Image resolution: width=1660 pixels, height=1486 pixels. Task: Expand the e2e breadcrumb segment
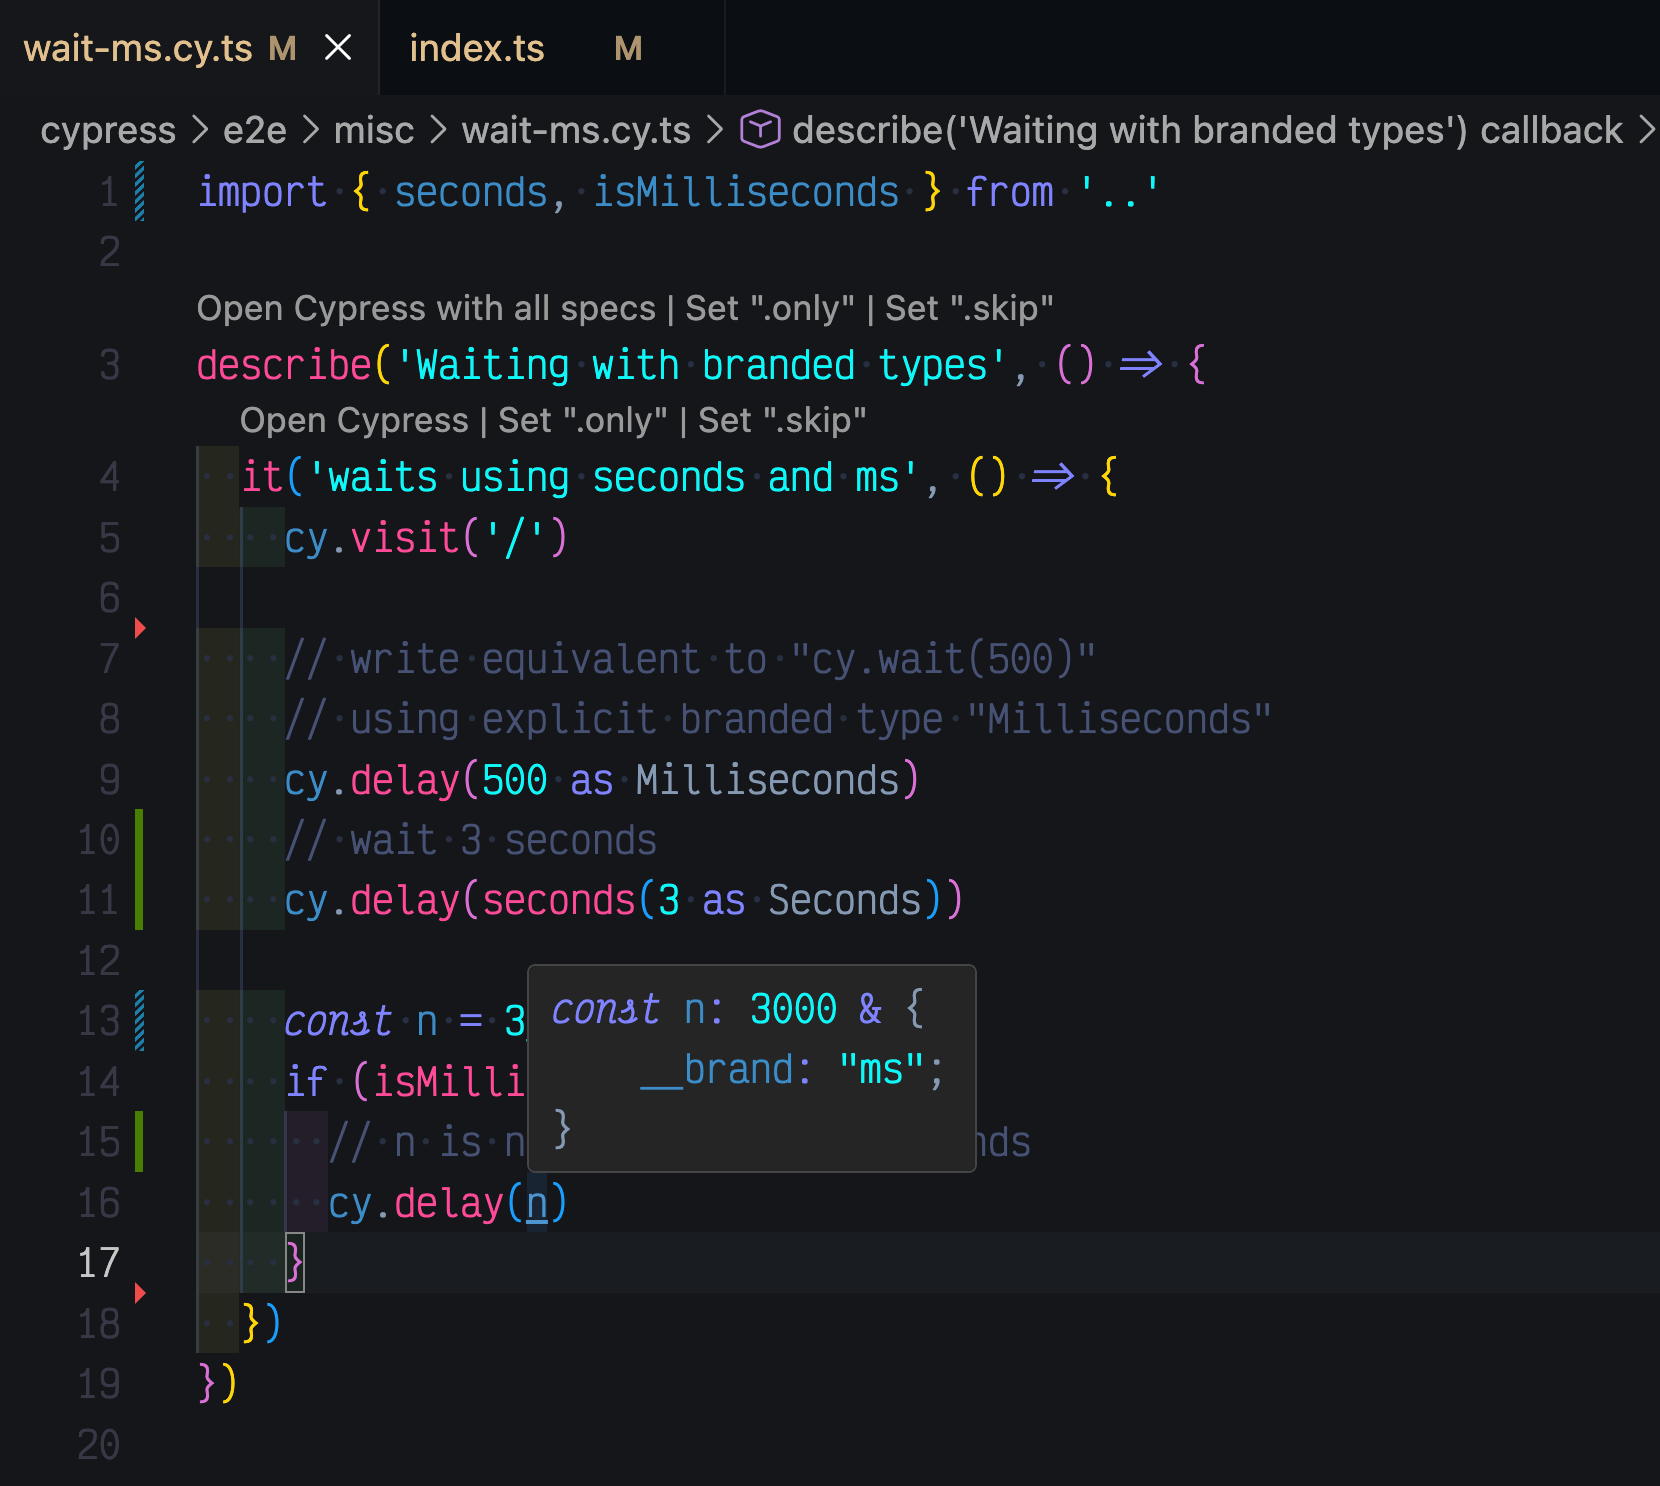[x=254, y=130]
